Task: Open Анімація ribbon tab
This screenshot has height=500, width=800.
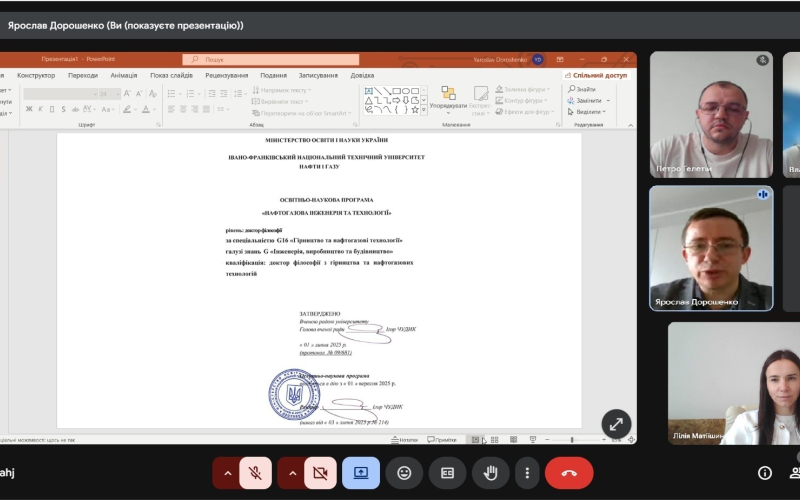Action: 123,76
